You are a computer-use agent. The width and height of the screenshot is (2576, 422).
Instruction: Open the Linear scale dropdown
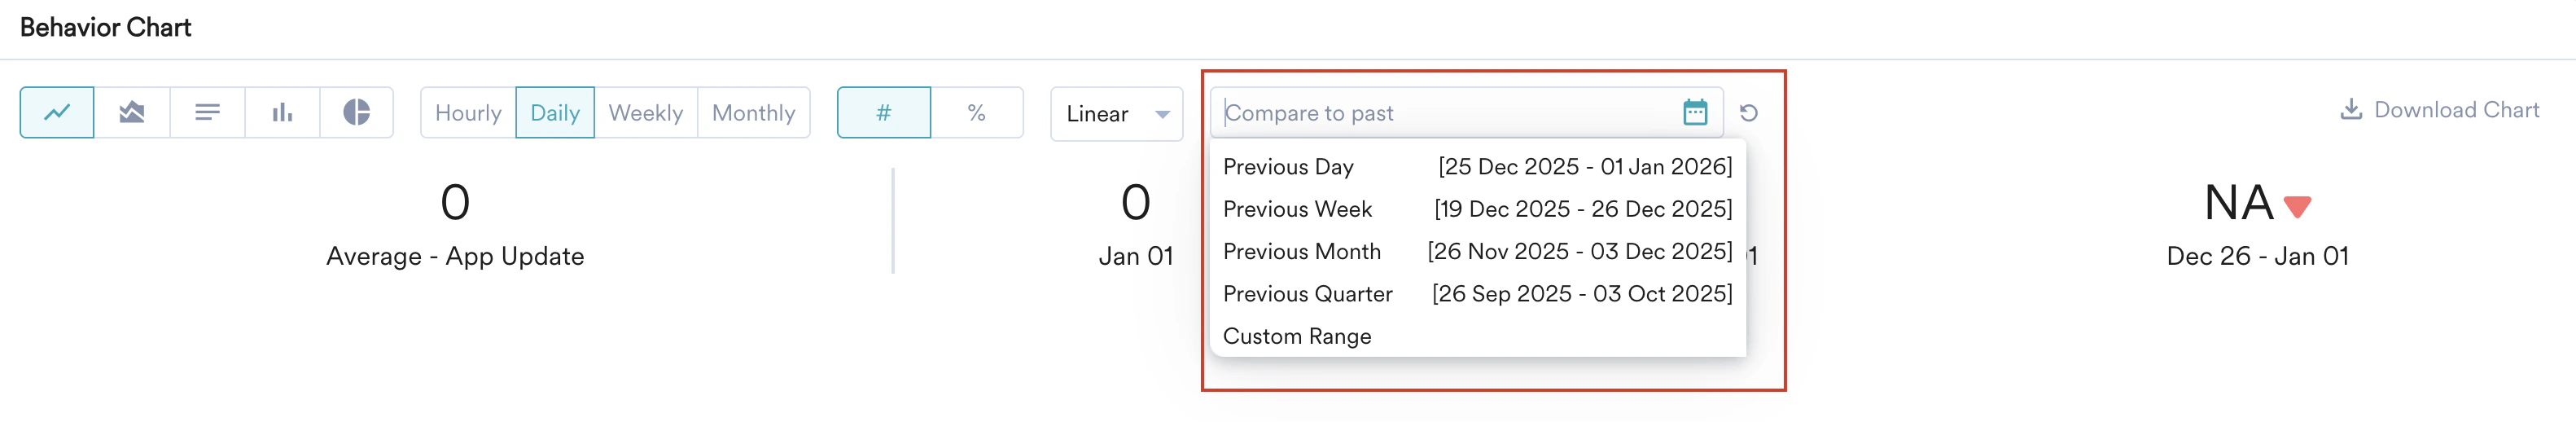pyautogui.click(x=1116, y=114)
